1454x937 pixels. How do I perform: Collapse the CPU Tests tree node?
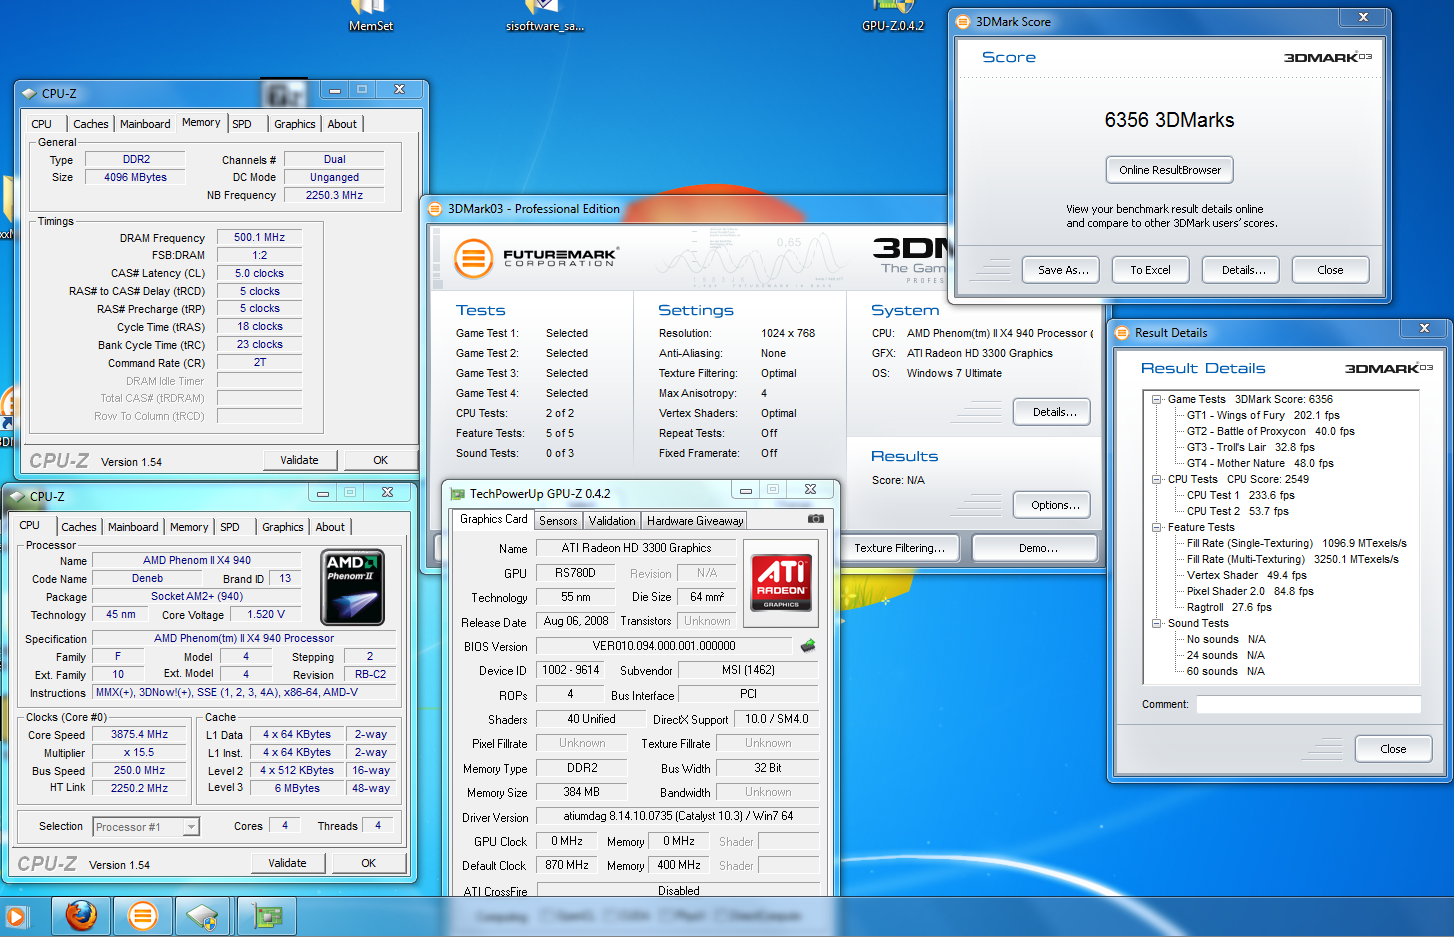tap(1156, 479)
